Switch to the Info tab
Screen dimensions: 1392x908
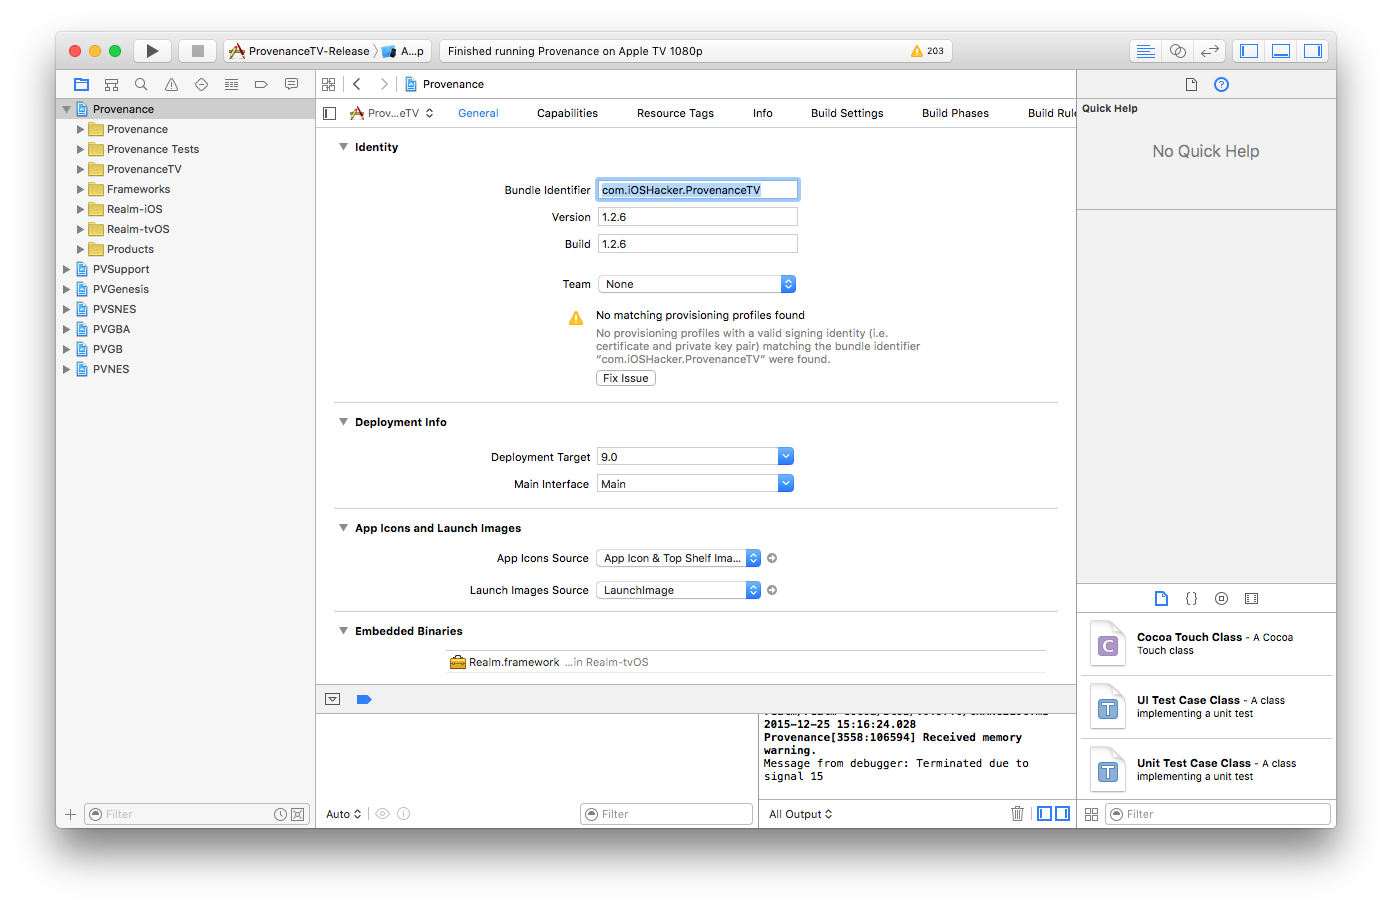(763, 113)
